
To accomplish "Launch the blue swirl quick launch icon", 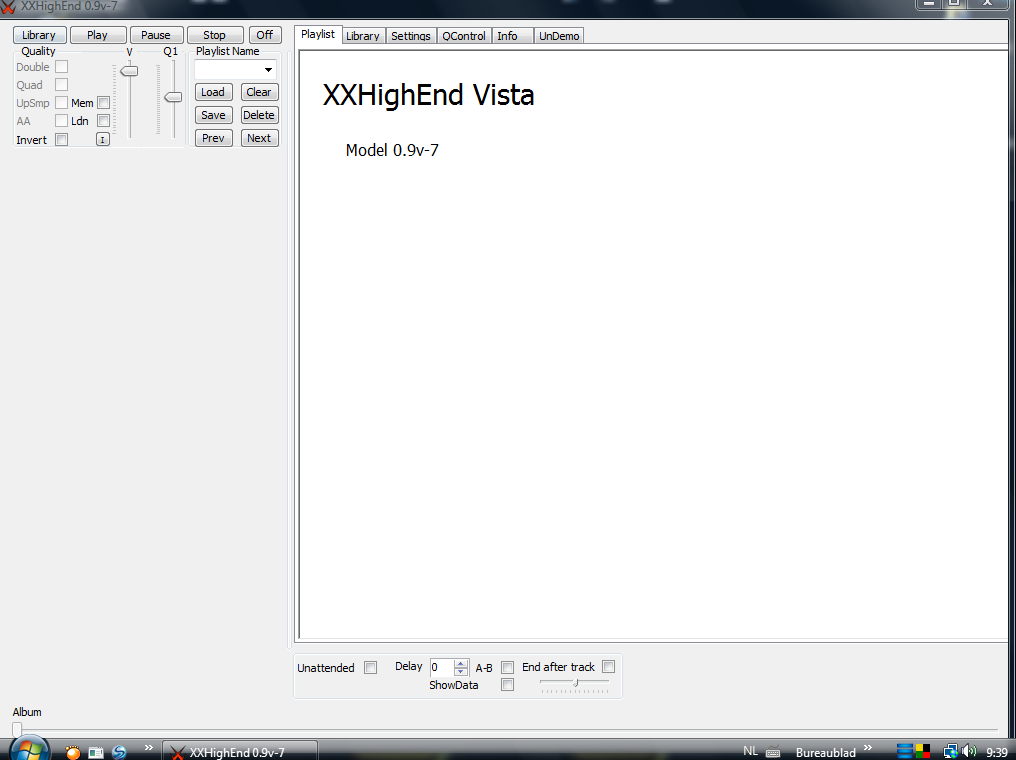I will (119, 752).
